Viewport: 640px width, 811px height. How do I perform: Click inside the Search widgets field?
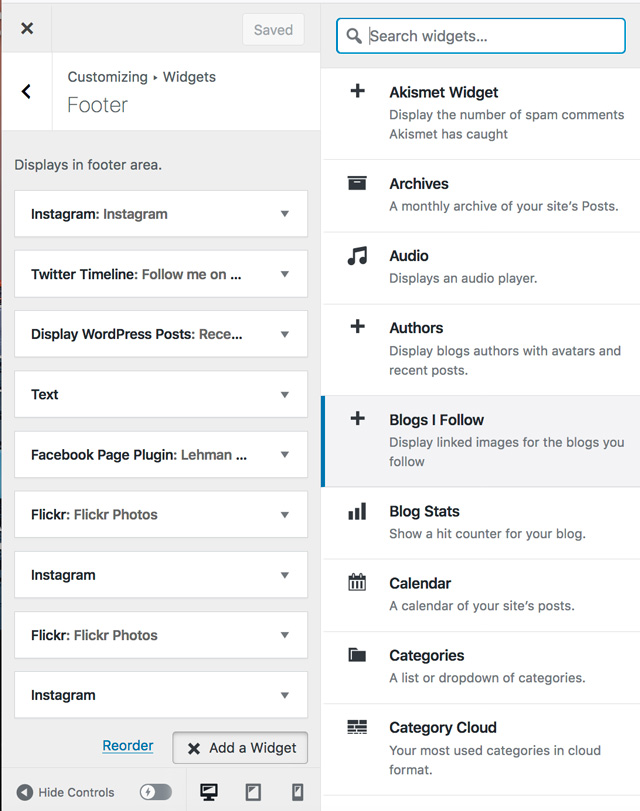point(490,36)
